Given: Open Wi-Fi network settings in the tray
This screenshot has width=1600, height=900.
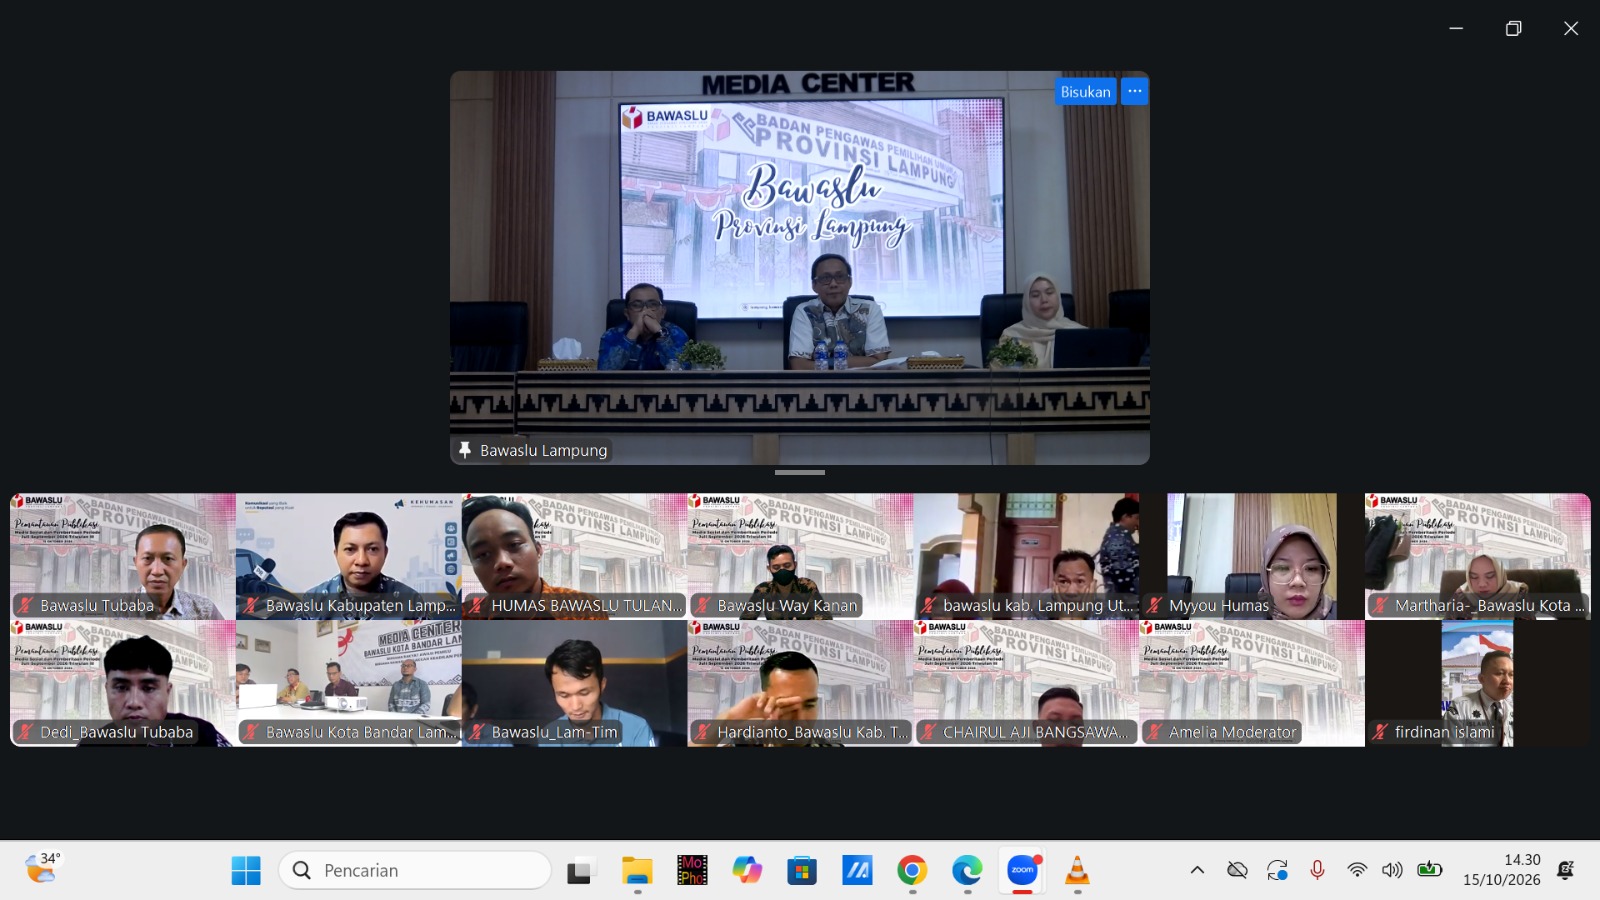Looking at the screenshot, I should (x=1357, y=870).
